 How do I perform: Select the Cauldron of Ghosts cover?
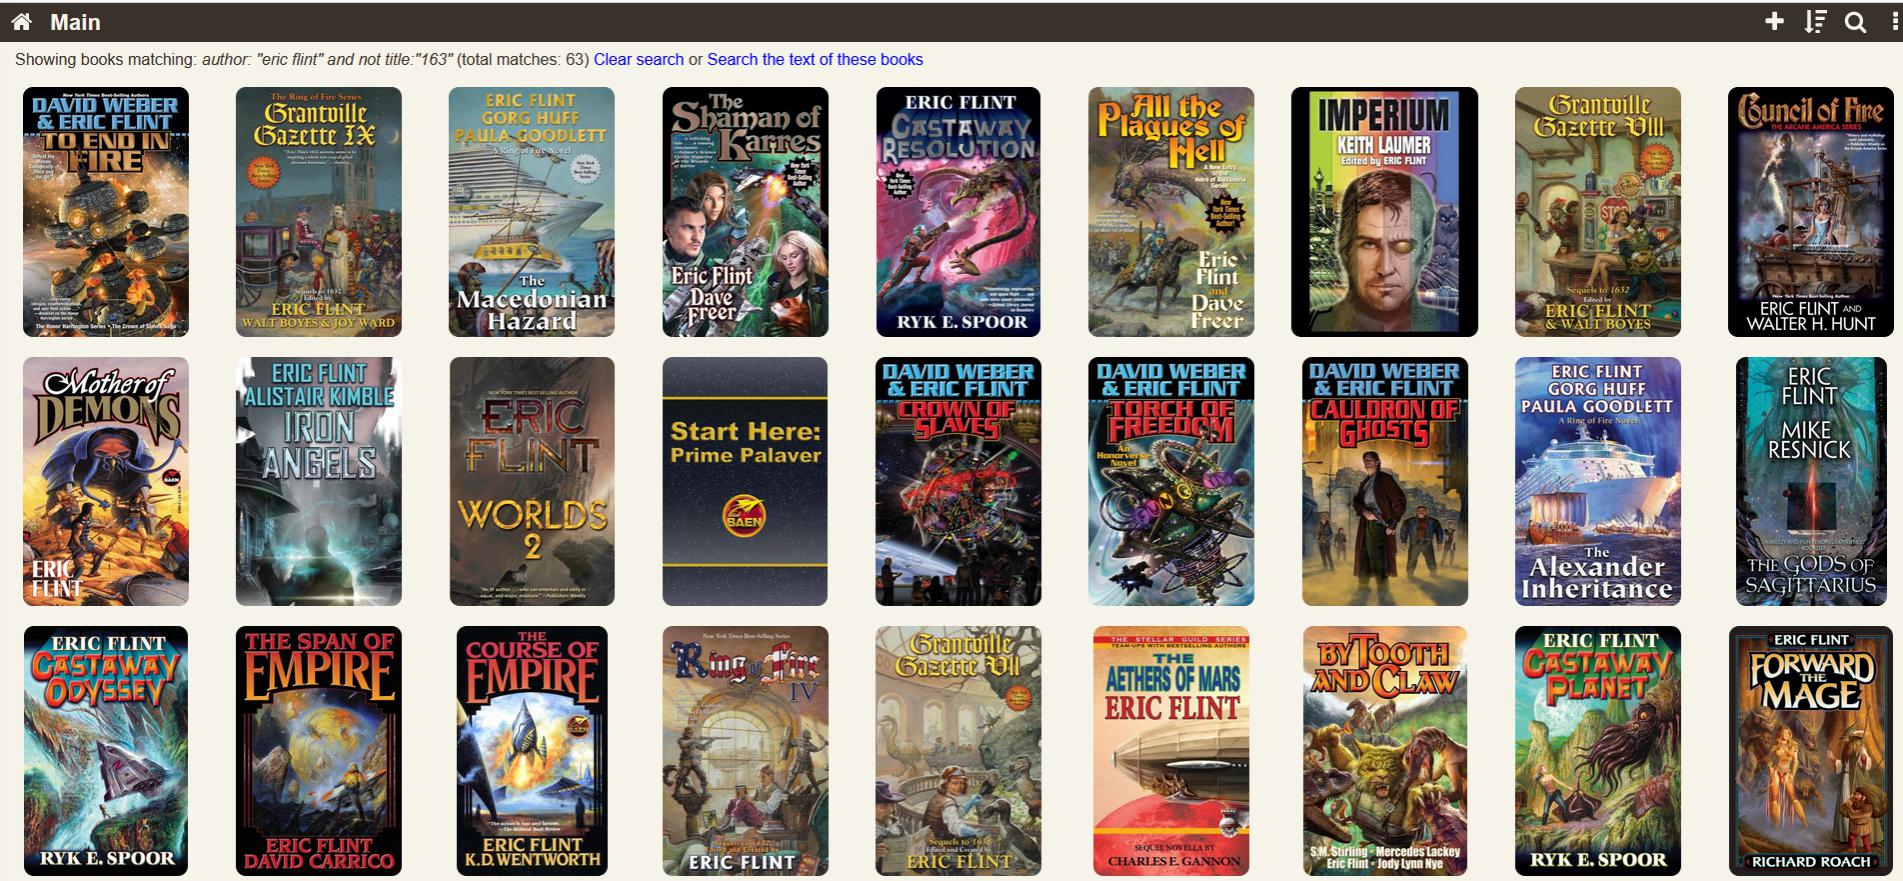(1385, 481)
